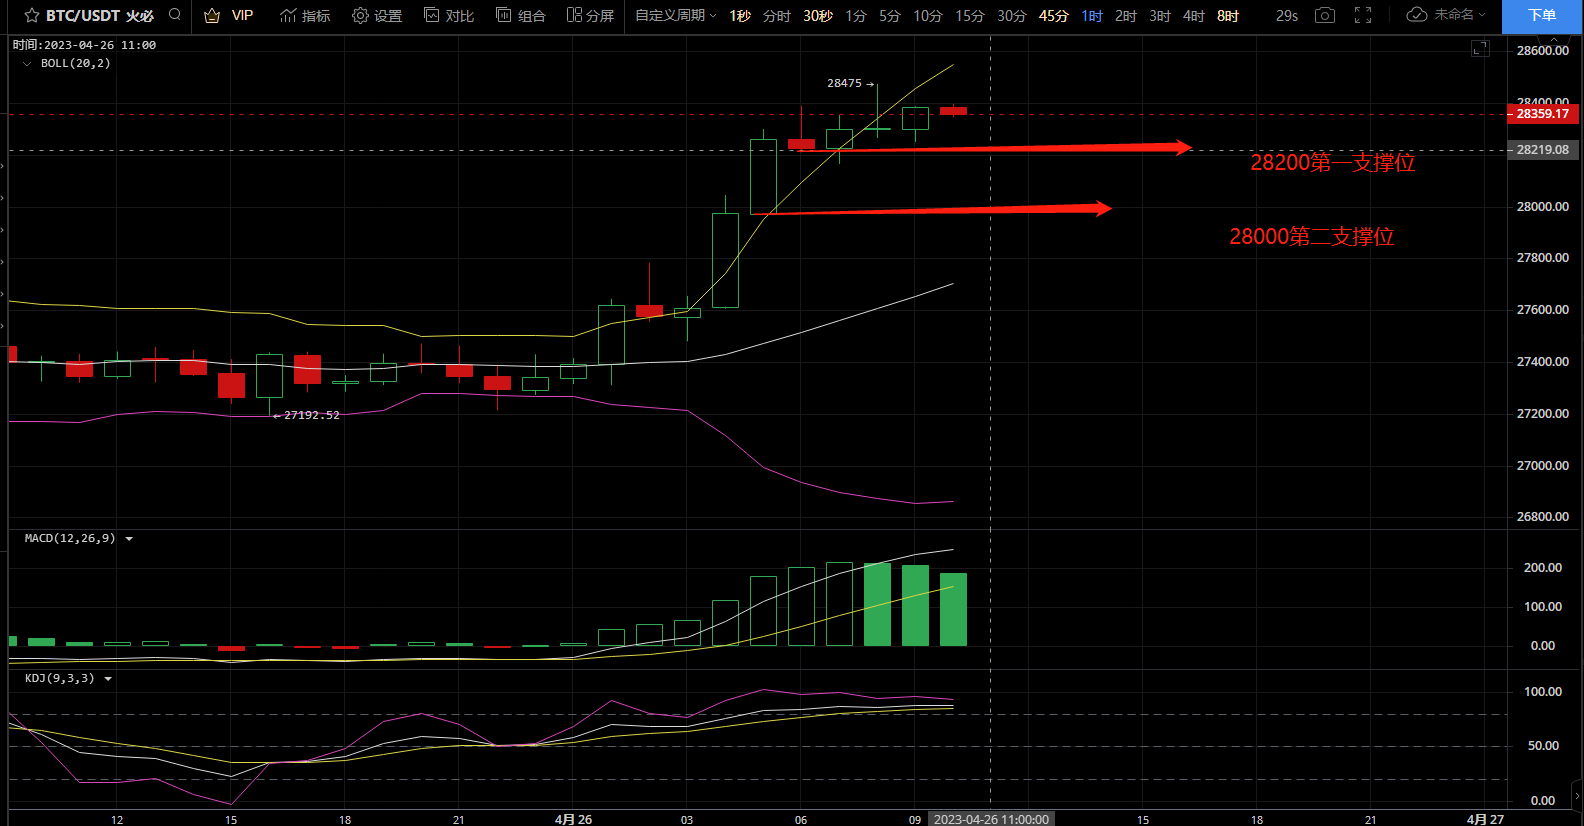Viewport: 1584px width, 826px height.
Task: Select the 1分 timeframe
Action: click(x=856, y=16)
